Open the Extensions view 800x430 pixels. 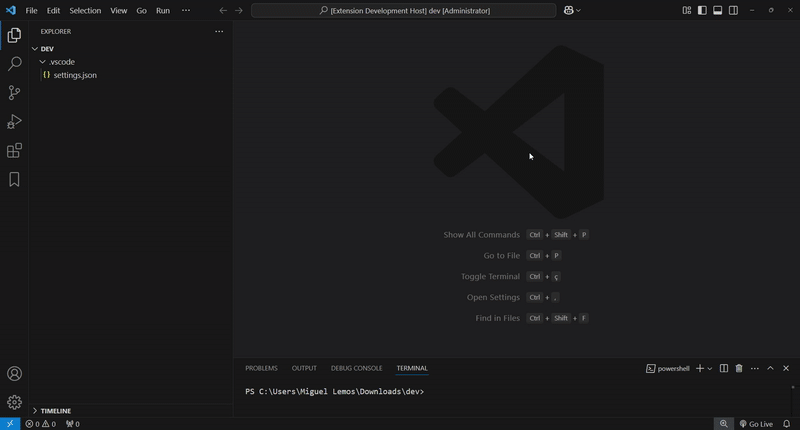click(x=14, y=150)
